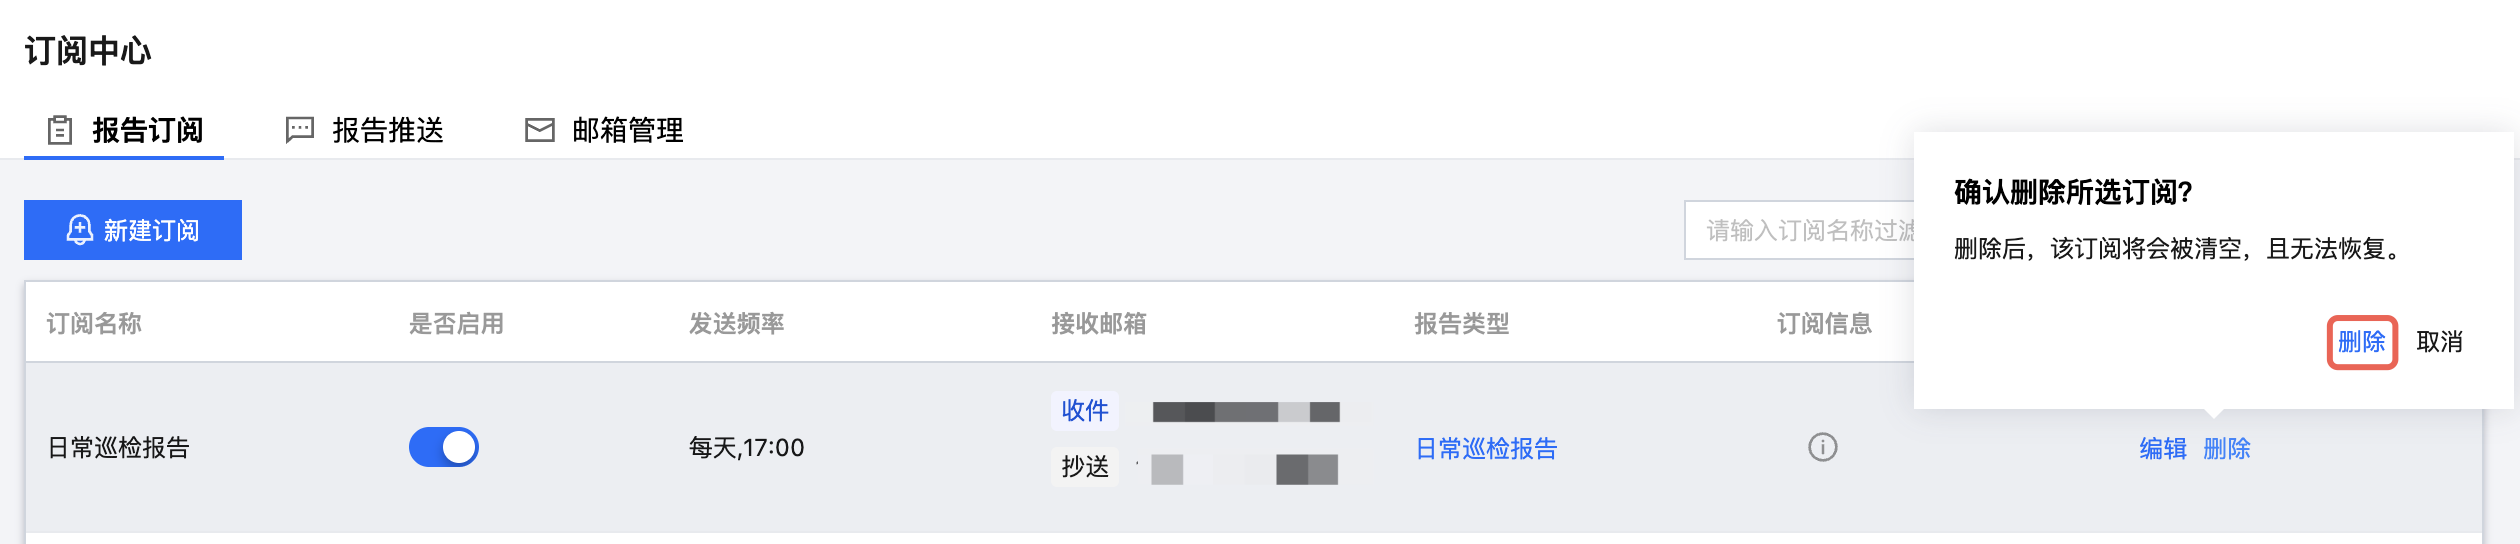Image resolution: width=2520 pixels, height=544 pixels.
Task: Click the 删除 link in the table row
Action: coord(2226,448)
